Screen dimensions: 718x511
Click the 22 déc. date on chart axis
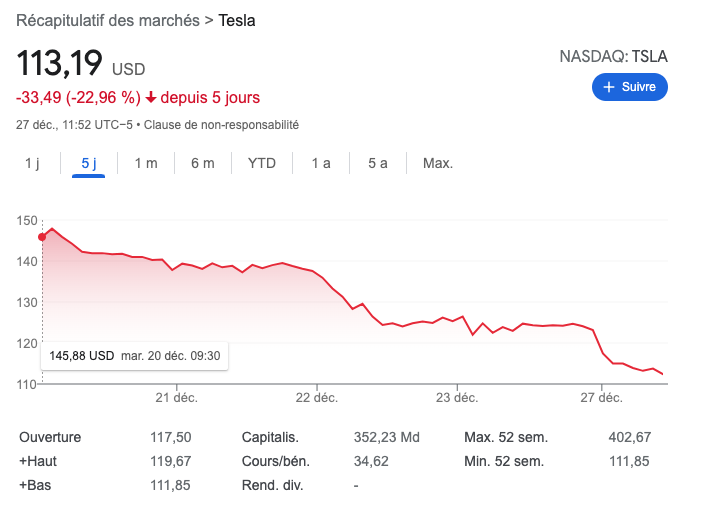(316, 397)
